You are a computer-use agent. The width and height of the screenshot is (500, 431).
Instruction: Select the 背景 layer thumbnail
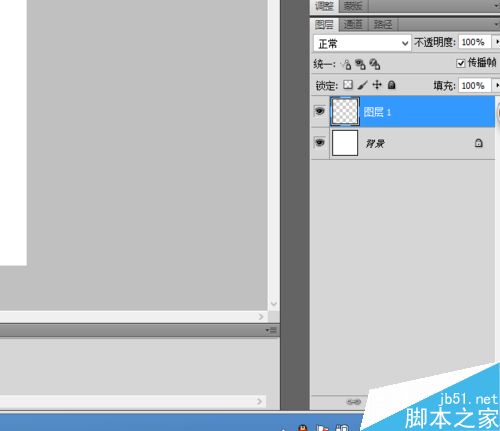point(345,143)
